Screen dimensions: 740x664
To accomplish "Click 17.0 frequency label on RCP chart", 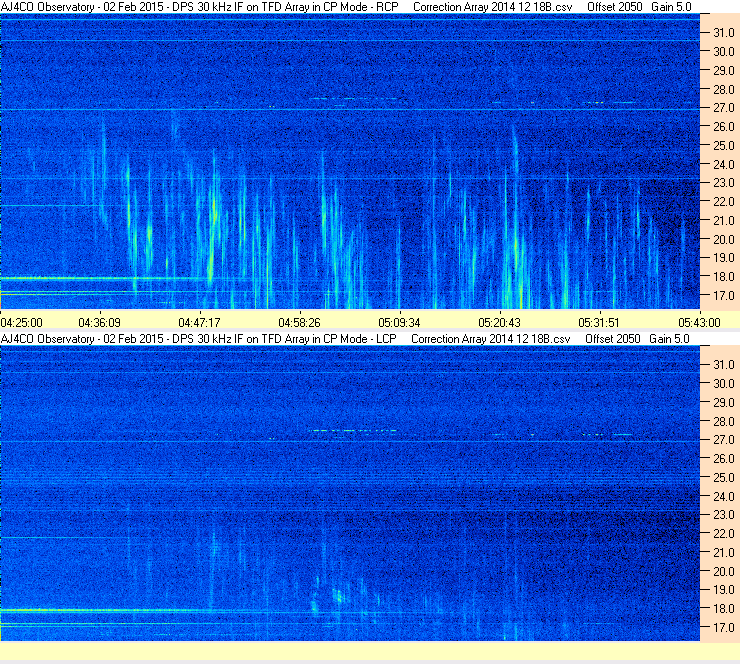I will pyautogui.click(x=724, y=295).
